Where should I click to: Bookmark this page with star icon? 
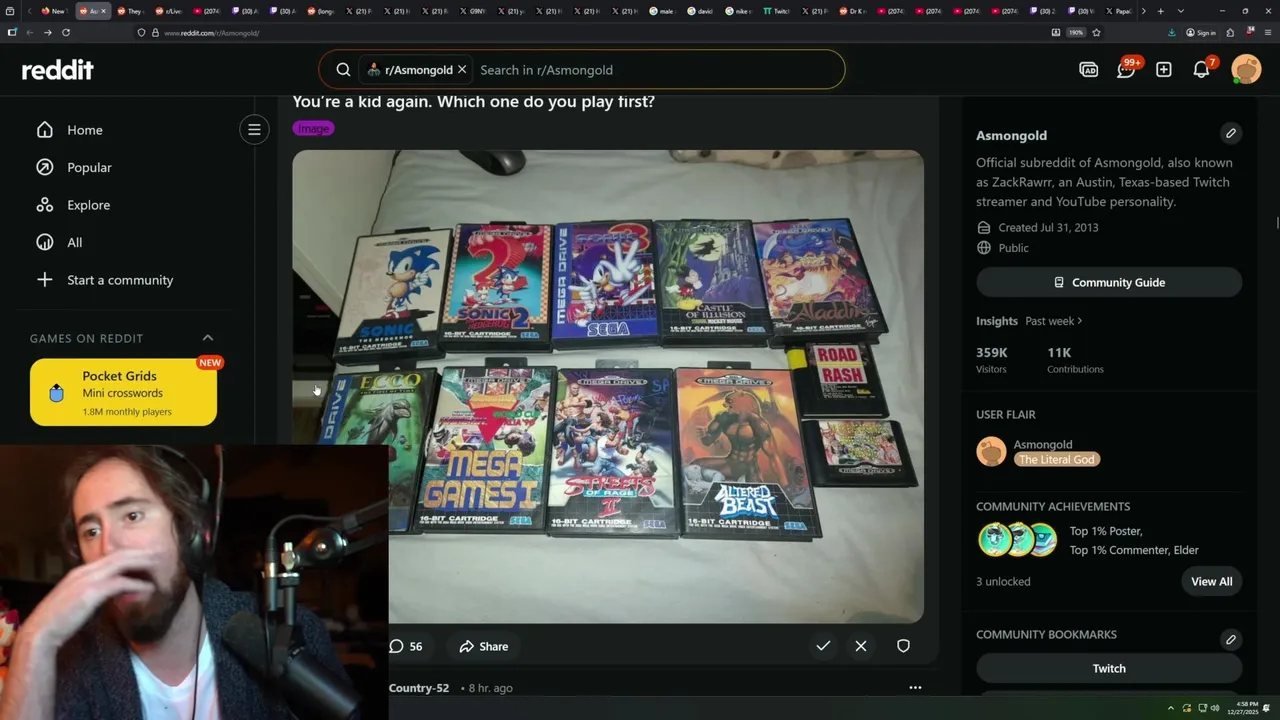tap(1096, 32)
